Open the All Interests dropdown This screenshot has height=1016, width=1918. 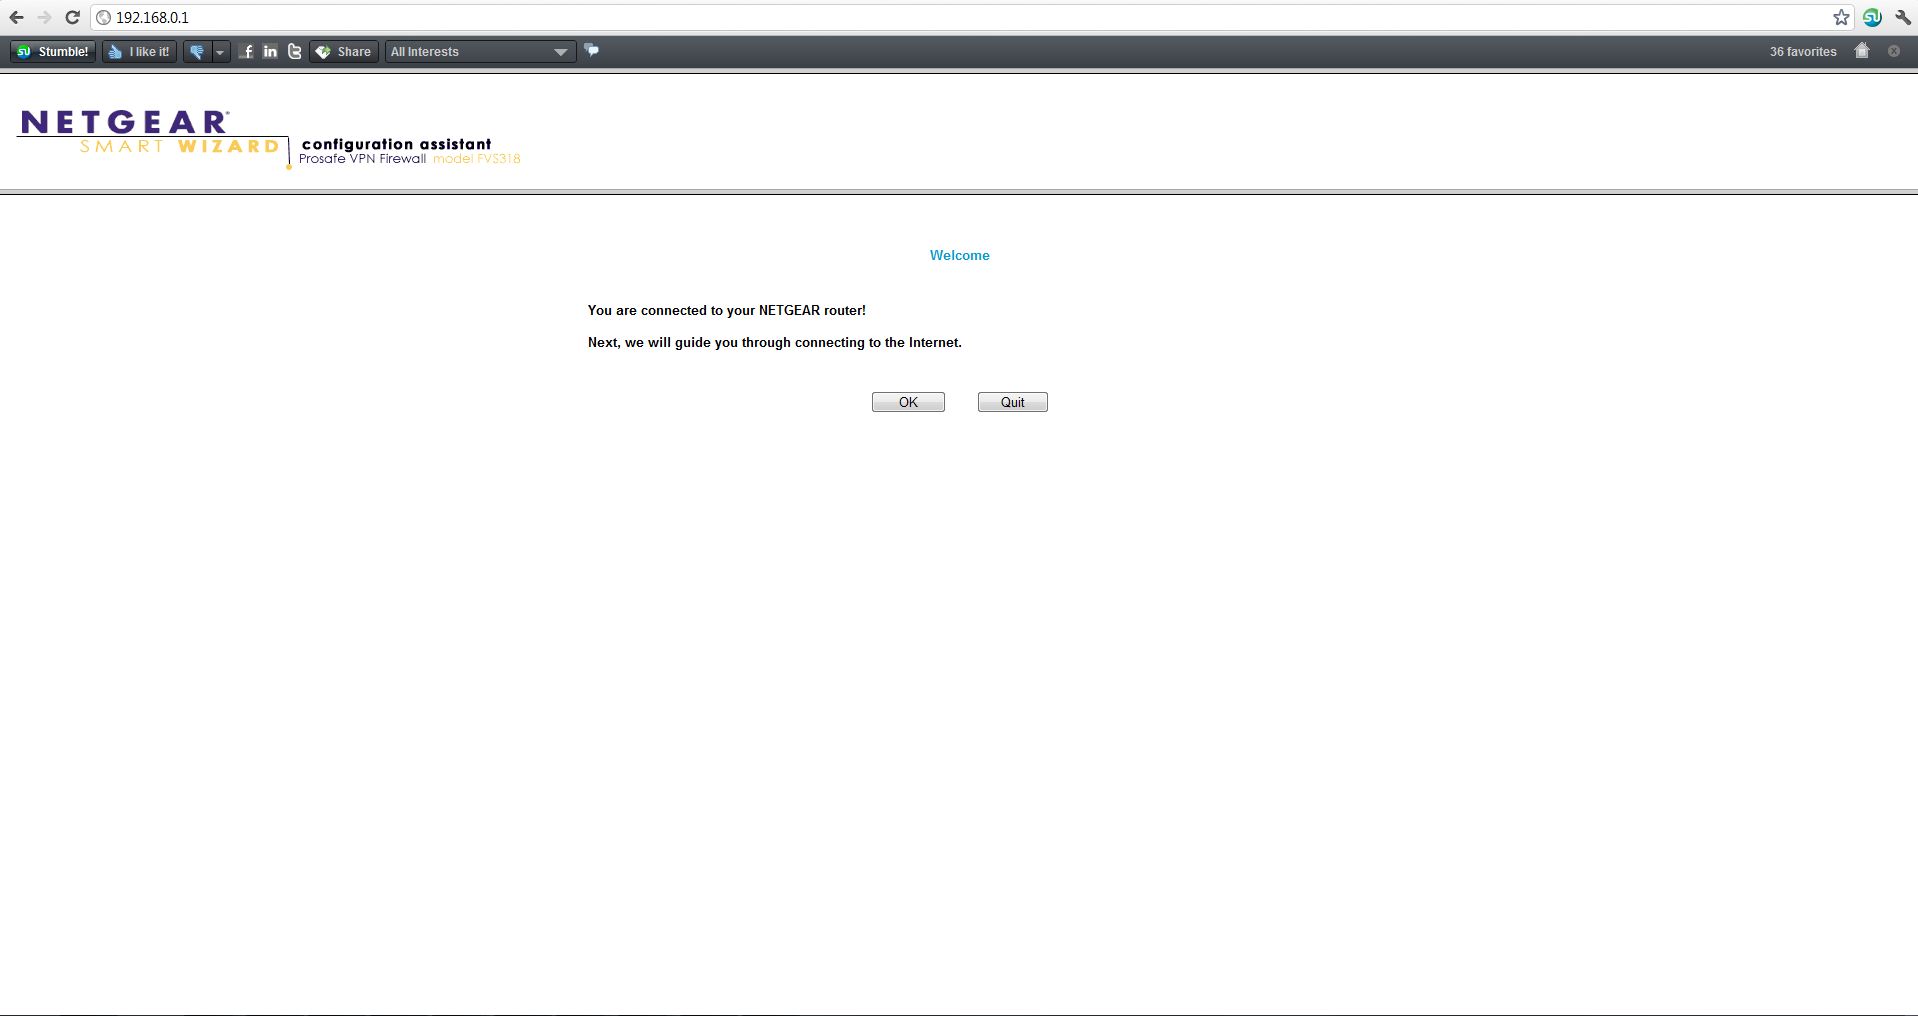click(x=480, y=51)
